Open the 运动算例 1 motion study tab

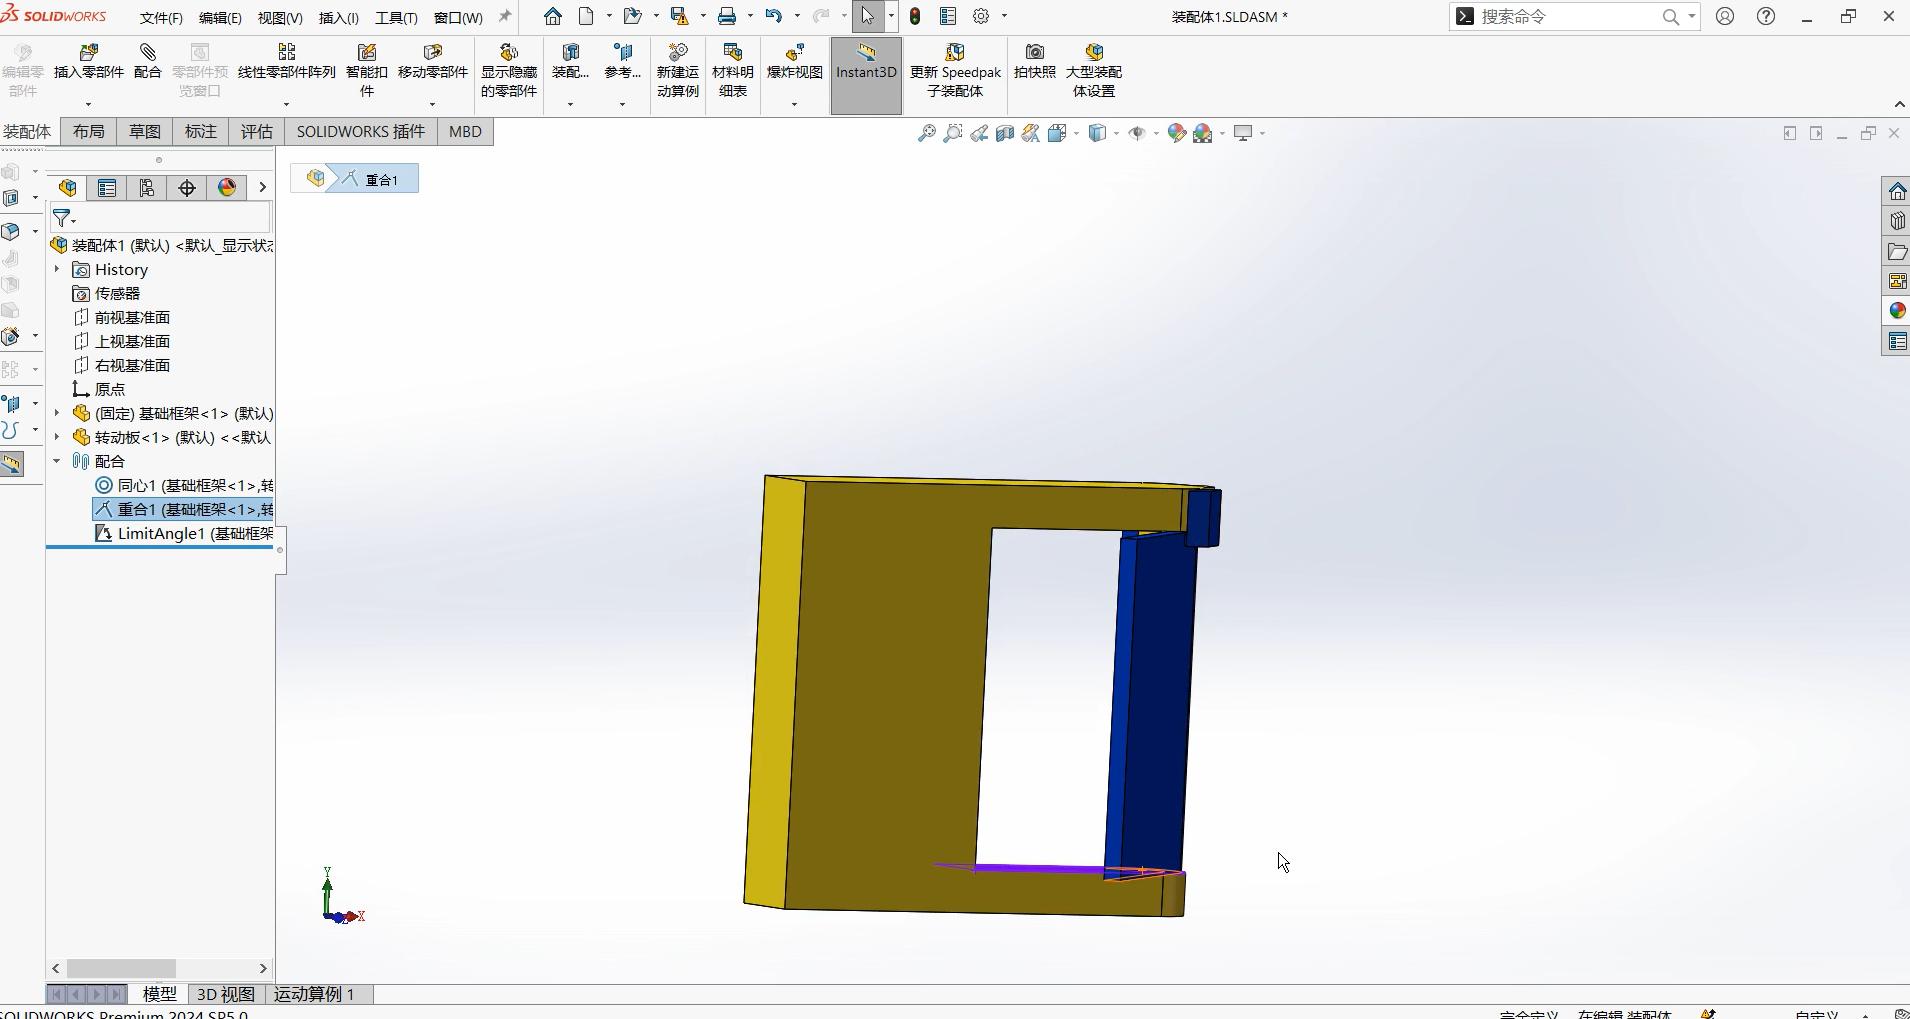coord(314,994)
